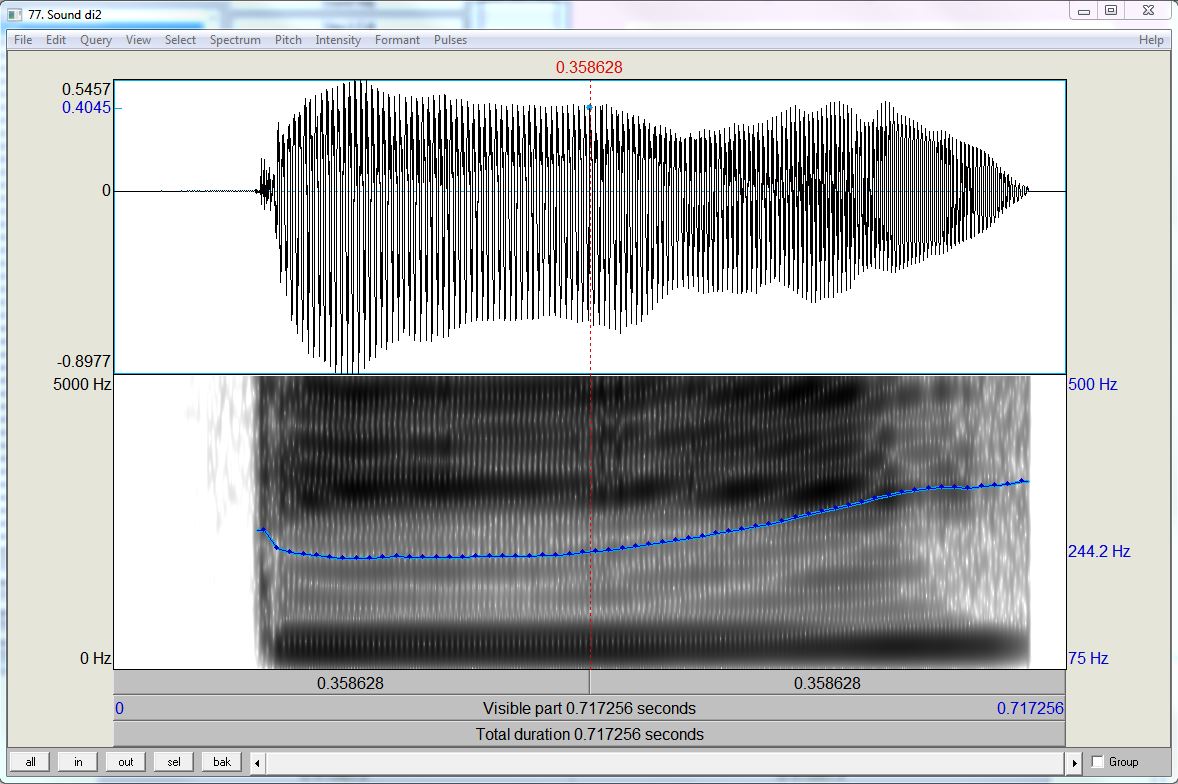Open the Select menu

180,40
